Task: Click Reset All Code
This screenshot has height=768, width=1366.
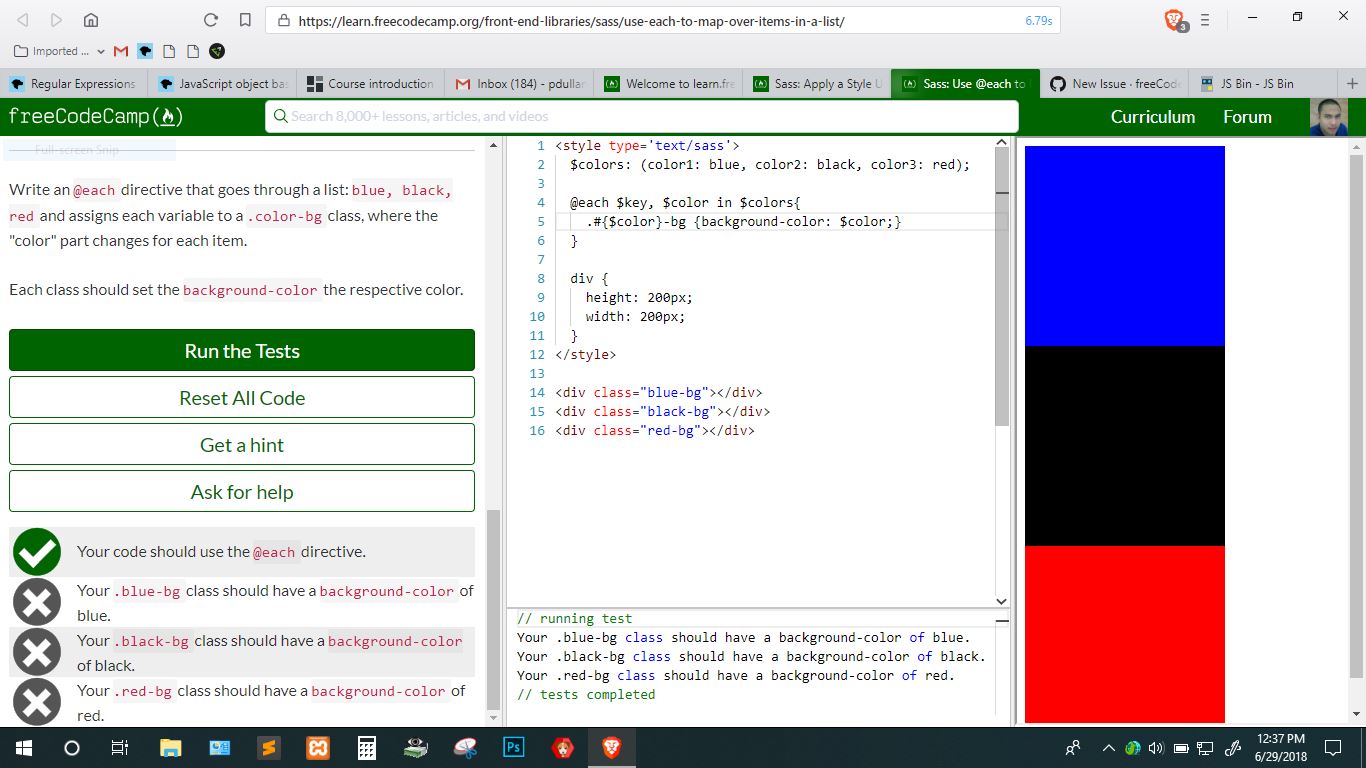Action: (242, 398)
